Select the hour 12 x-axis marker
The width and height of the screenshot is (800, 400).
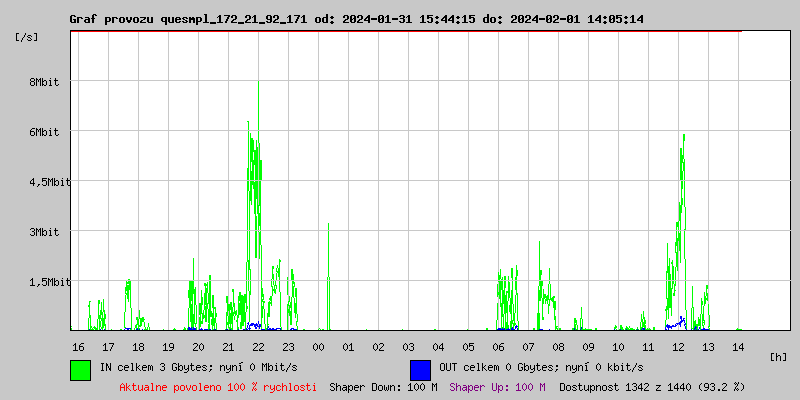point(678,347)
